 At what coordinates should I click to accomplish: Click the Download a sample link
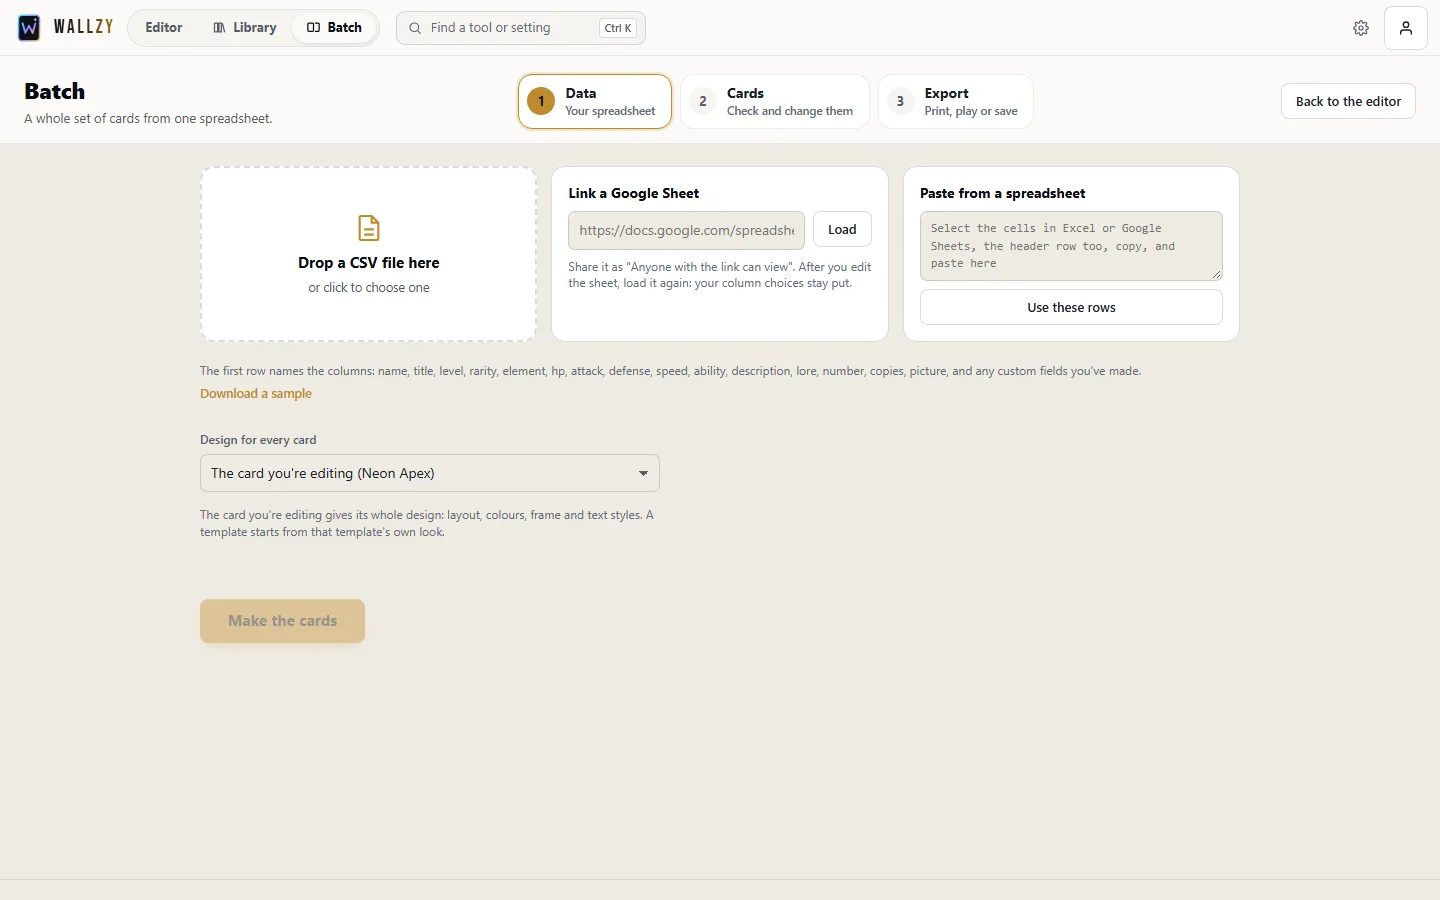click(x=256, y=394)
